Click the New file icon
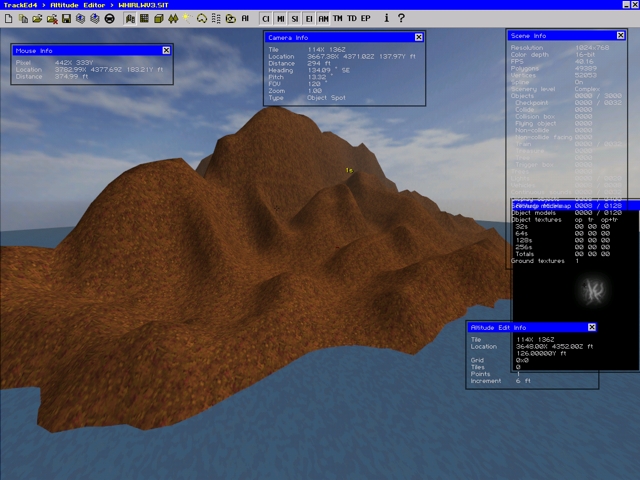Viewport: 640px width, 480px height. tap(9, 19)
